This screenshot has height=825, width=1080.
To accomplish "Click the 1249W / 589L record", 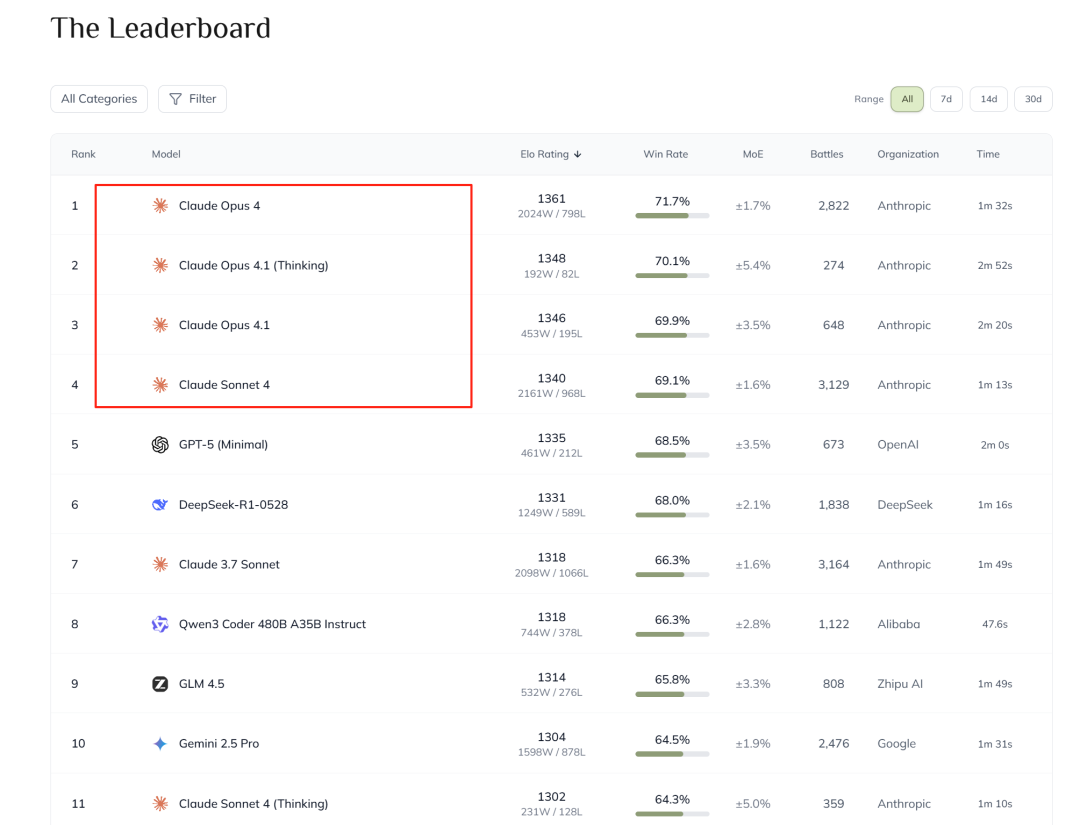I will (552, 513).
